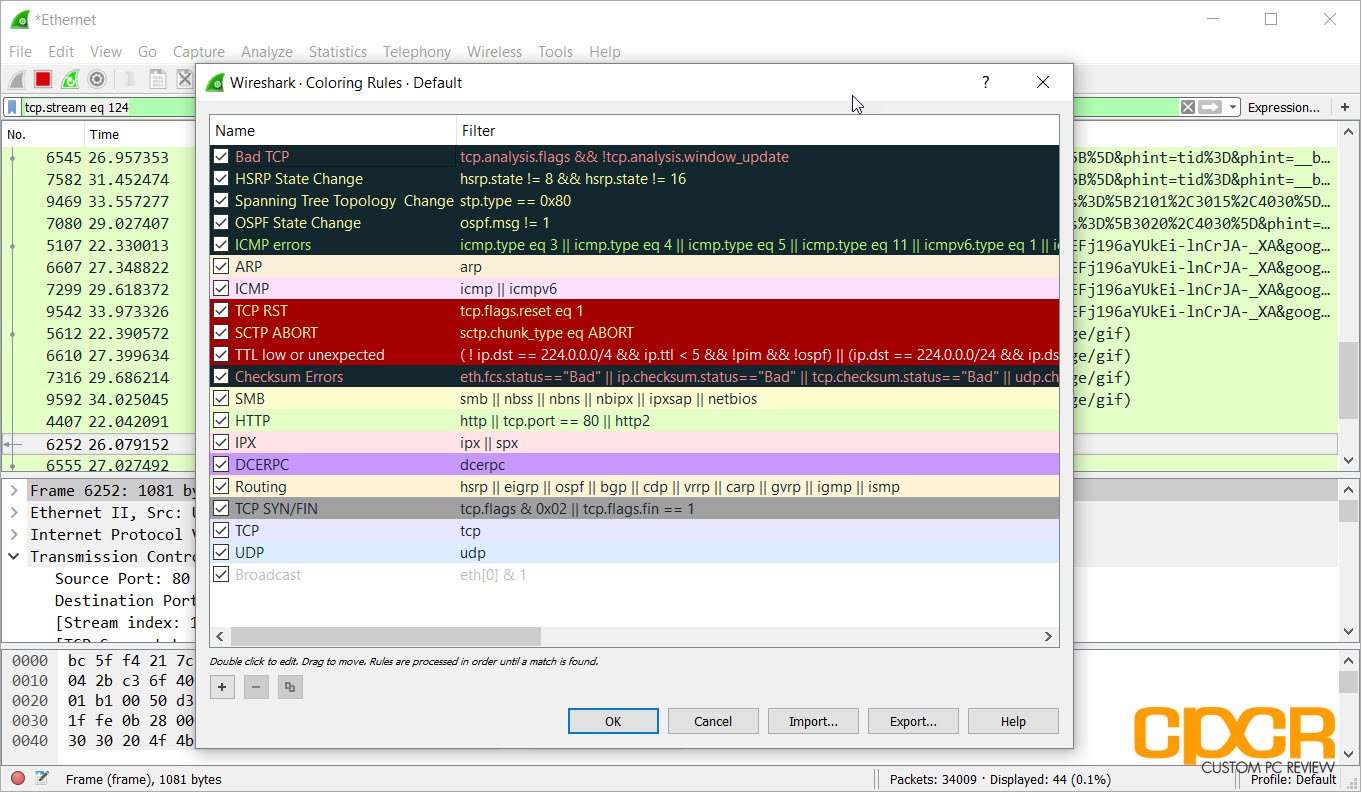Stop the capture with red square button
Image resolution: width=1361 pixels, height=792 pixels.
[x=43, y=79]
